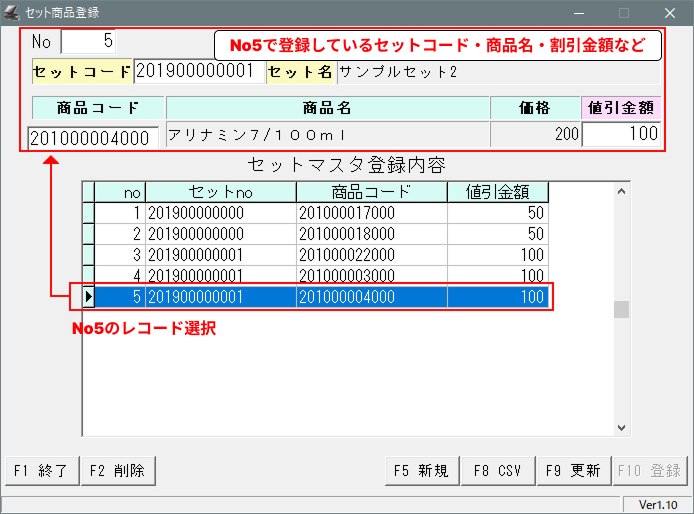Viewport: 694px width, 514px height.
Task: Export using the F8 CSV button
Action: [x=495, y=470]
